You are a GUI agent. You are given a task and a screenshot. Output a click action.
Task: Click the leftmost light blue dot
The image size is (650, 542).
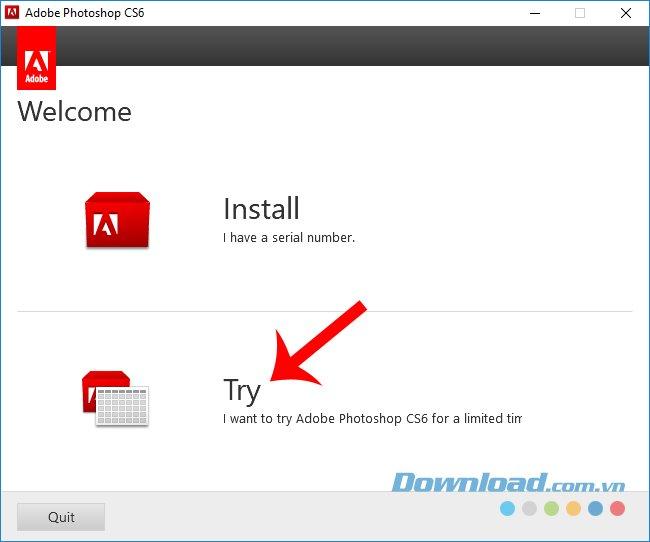[507, 509]
